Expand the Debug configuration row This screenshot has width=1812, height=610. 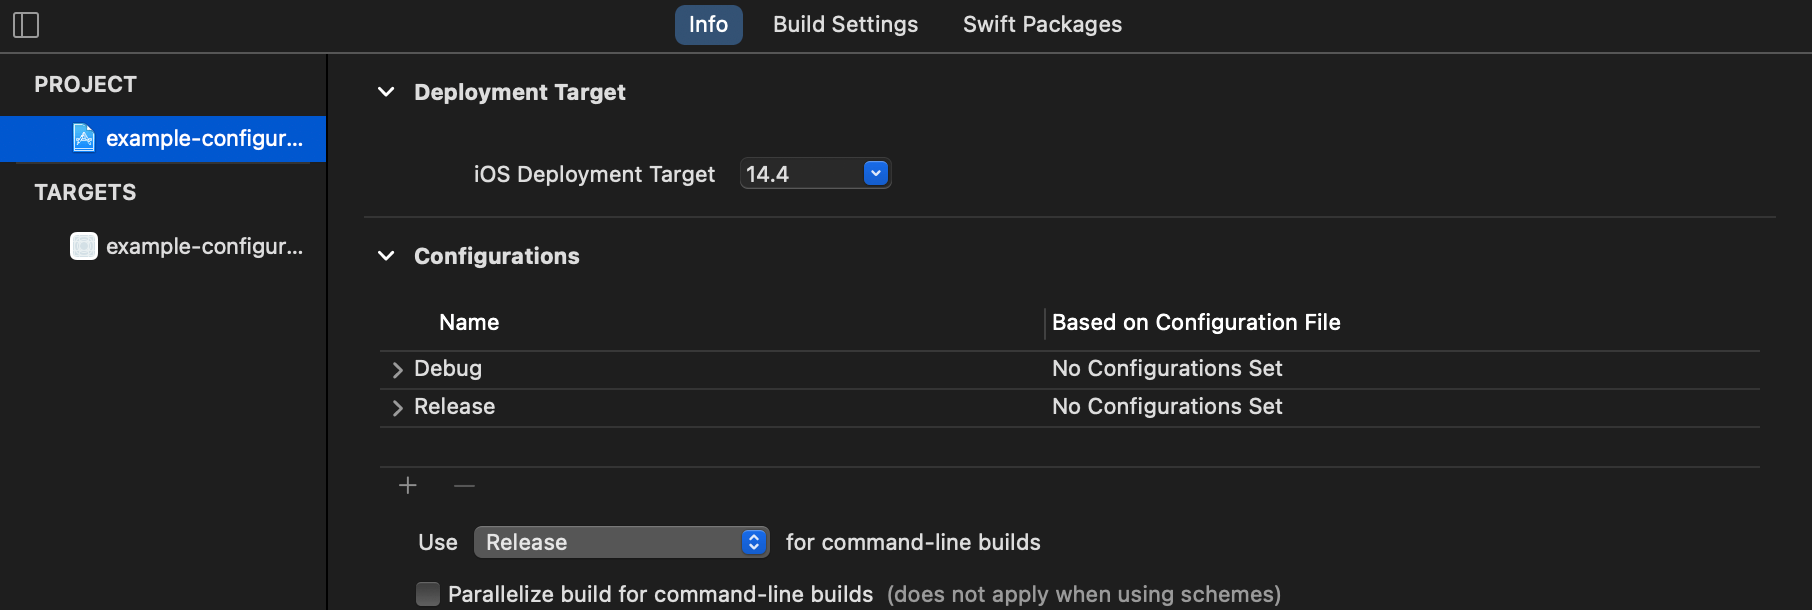pyautogui.click(x=398, y=370)
